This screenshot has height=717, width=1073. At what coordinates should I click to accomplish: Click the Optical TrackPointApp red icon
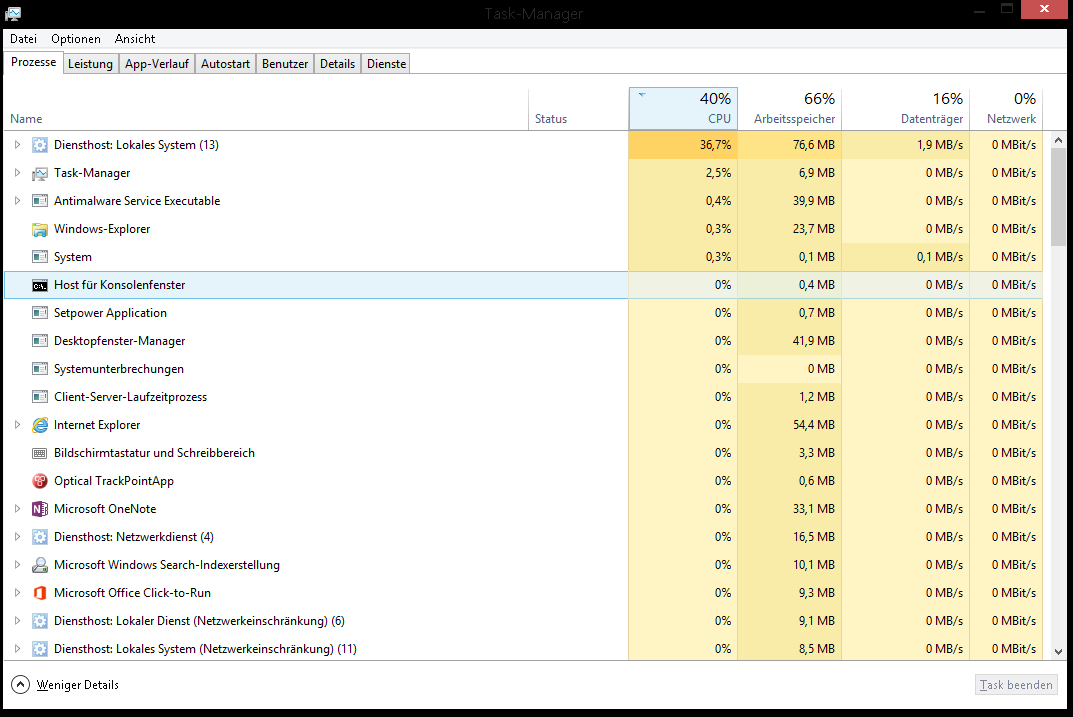pyautogui.click(x=40, y=481)
